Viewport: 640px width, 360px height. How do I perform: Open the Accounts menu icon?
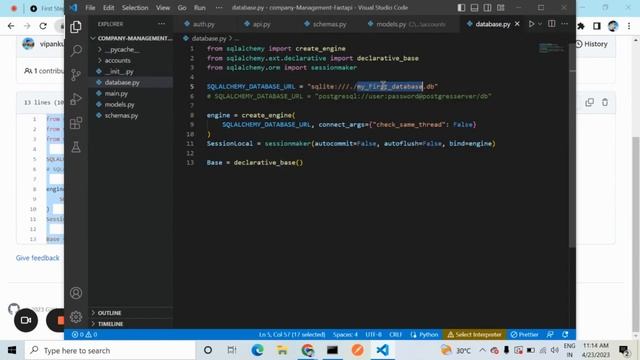tap(76, 293)
